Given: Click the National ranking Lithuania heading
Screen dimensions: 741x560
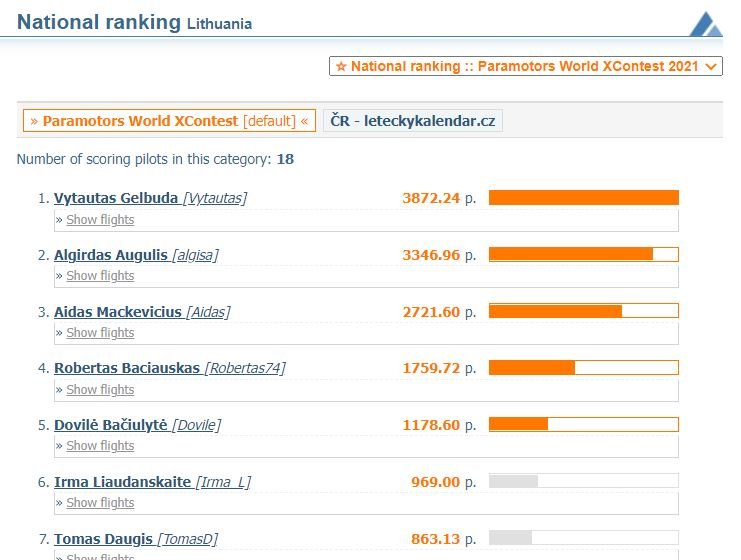Looking at the screenshot, I should (134, 22).
